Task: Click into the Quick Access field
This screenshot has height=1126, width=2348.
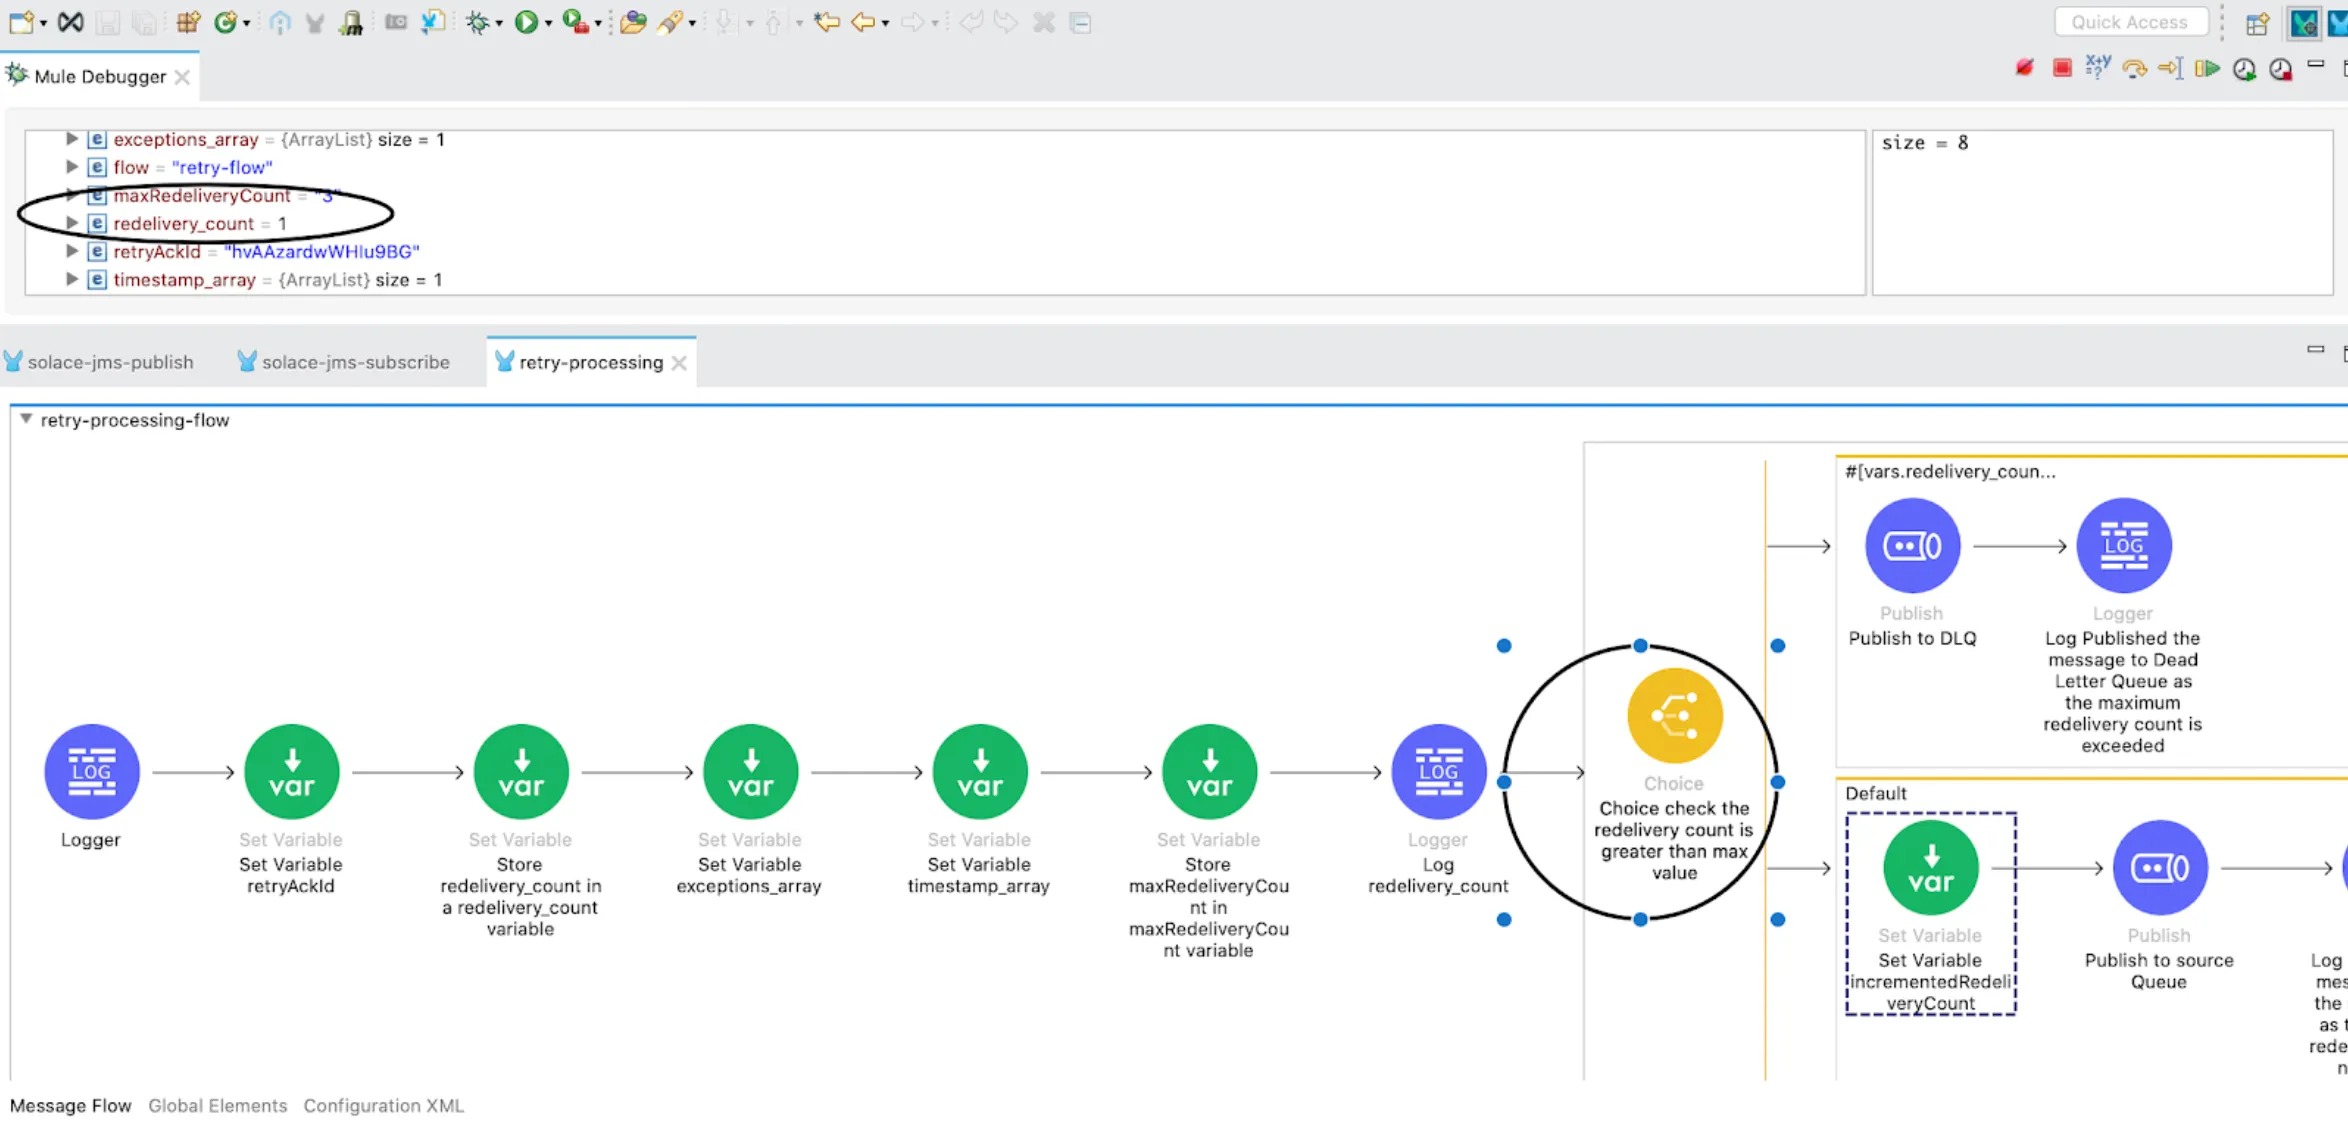Action: pos(2130,22)
